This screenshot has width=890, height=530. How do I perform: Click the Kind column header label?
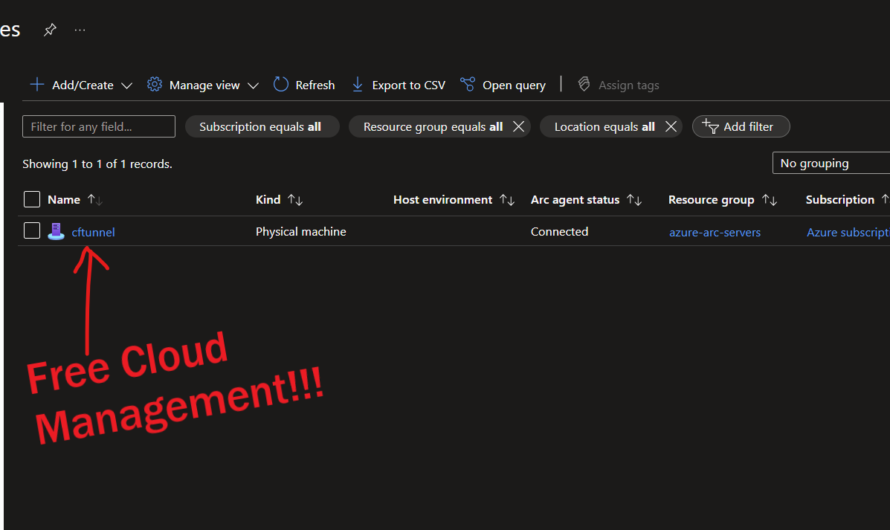(268, 200)
